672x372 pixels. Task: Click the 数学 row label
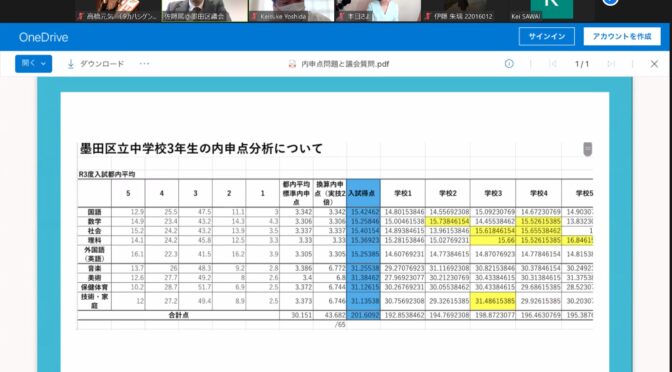click(94, 221)
